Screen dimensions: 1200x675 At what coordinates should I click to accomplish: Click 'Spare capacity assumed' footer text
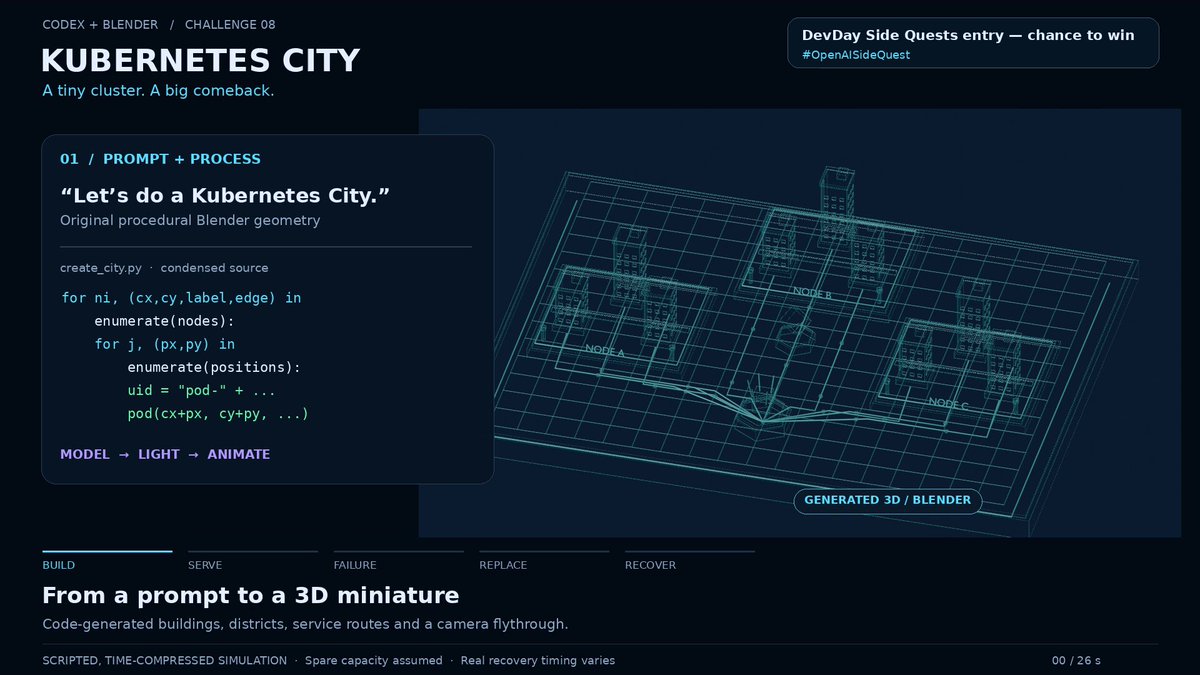373,661
